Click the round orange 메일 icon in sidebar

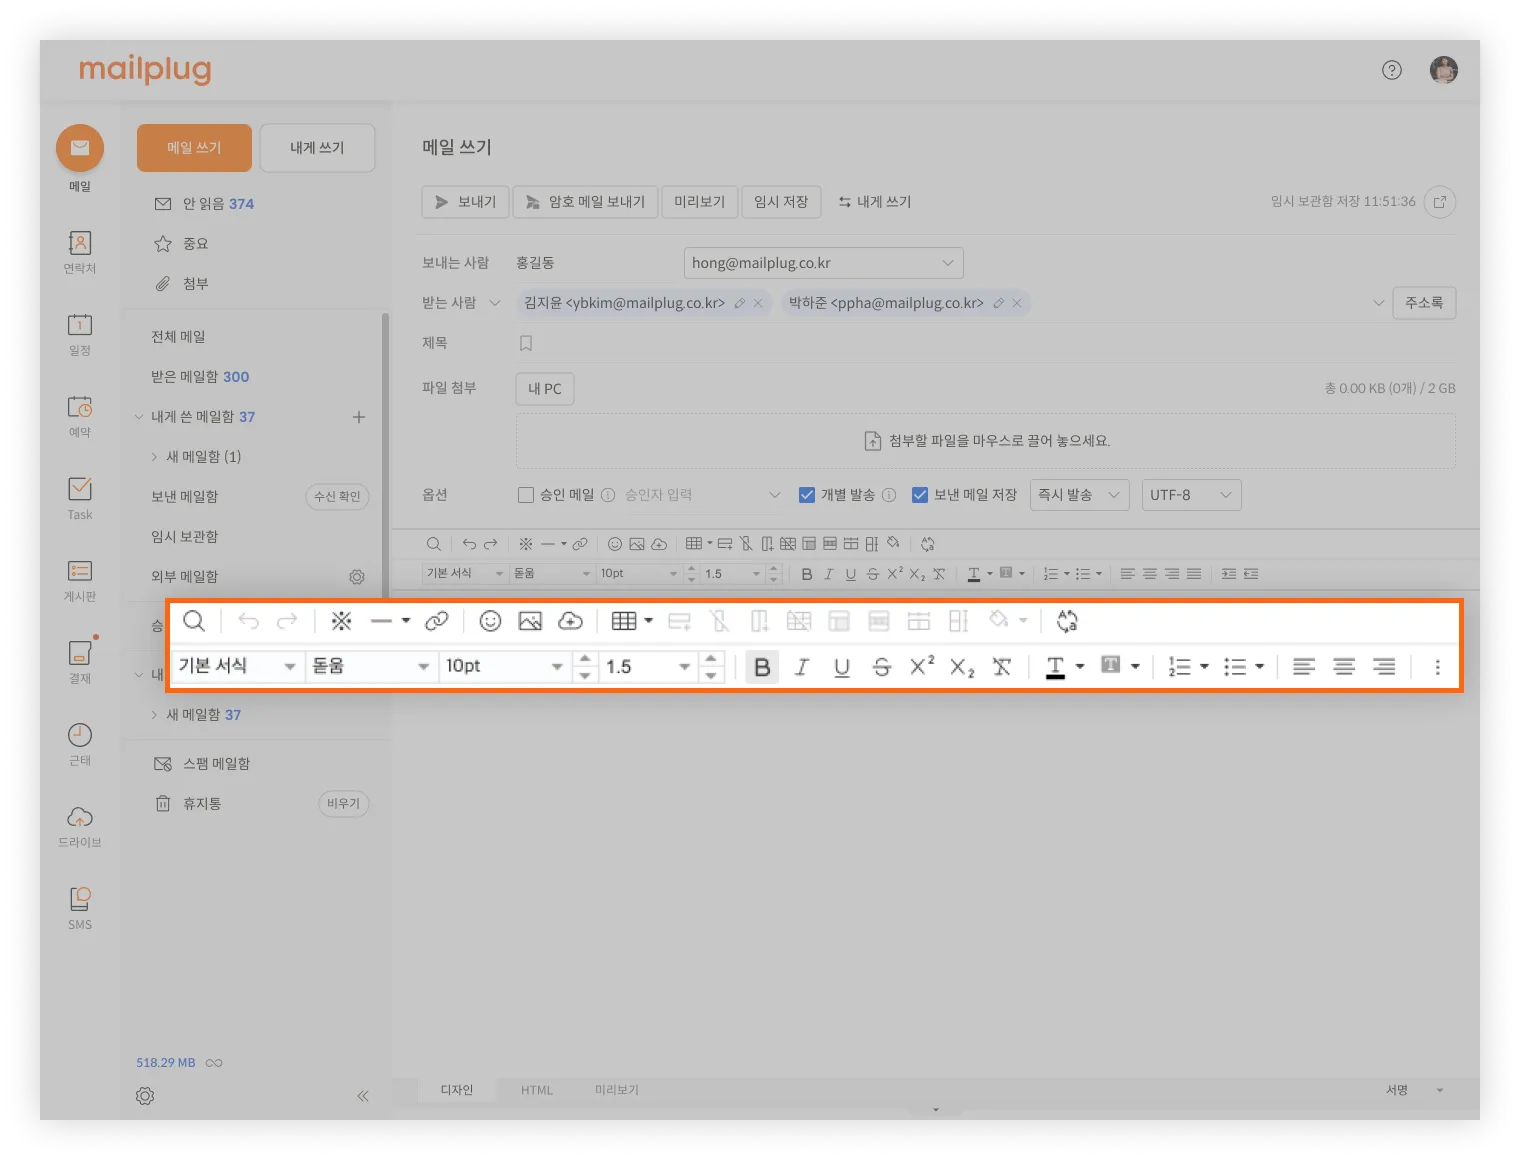pyautogui.click(x=80, y=148)
